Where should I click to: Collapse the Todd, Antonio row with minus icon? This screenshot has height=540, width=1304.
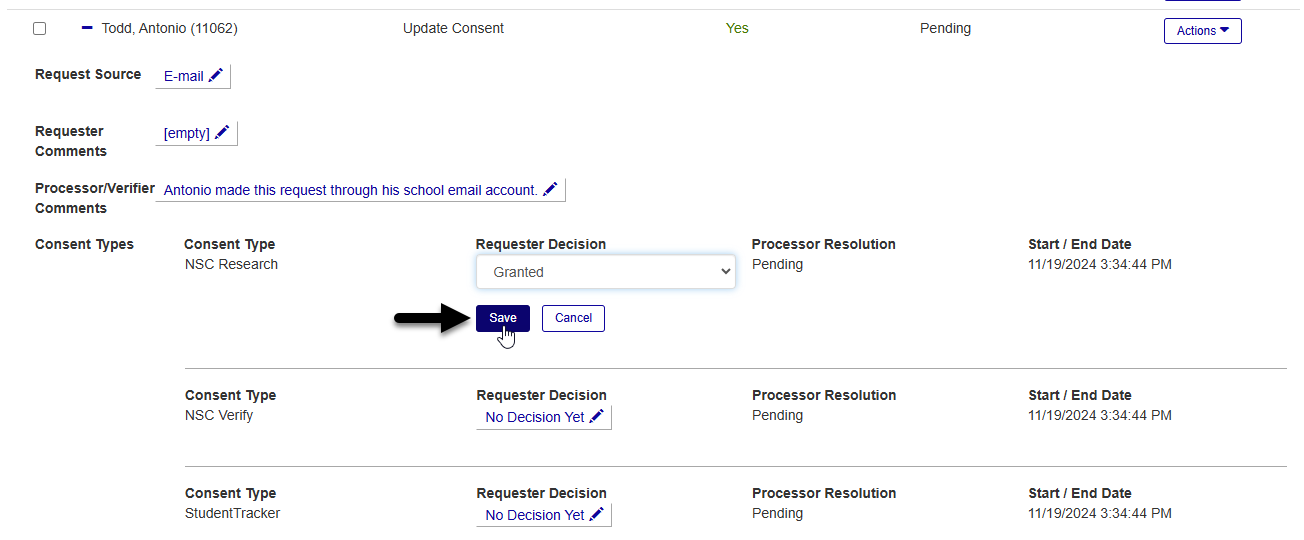tap(87, 28)
